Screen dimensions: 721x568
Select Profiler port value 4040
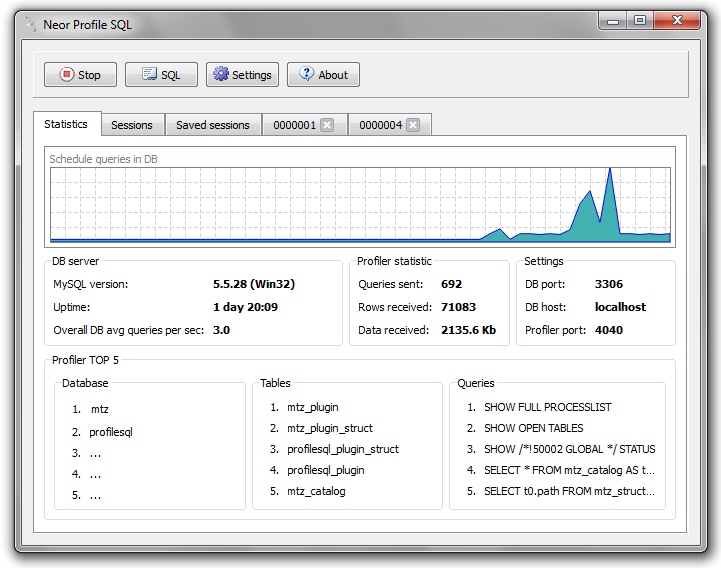609,330
